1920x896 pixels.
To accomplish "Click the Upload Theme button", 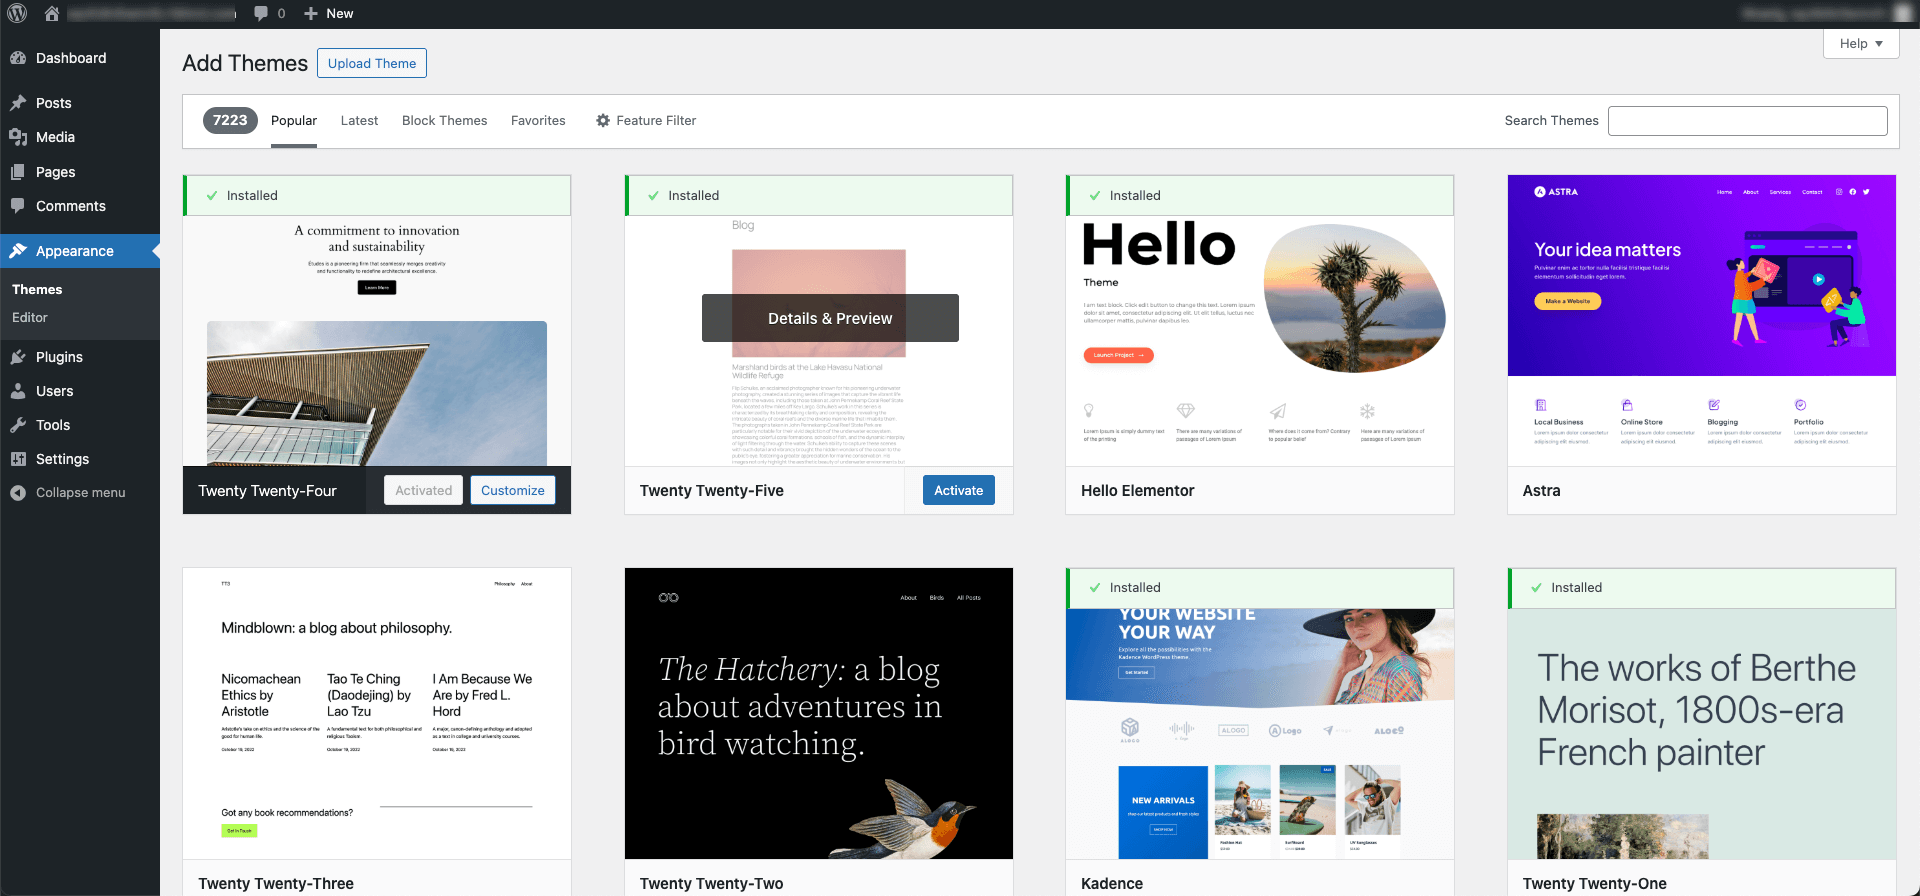I will tap(372, 63).
